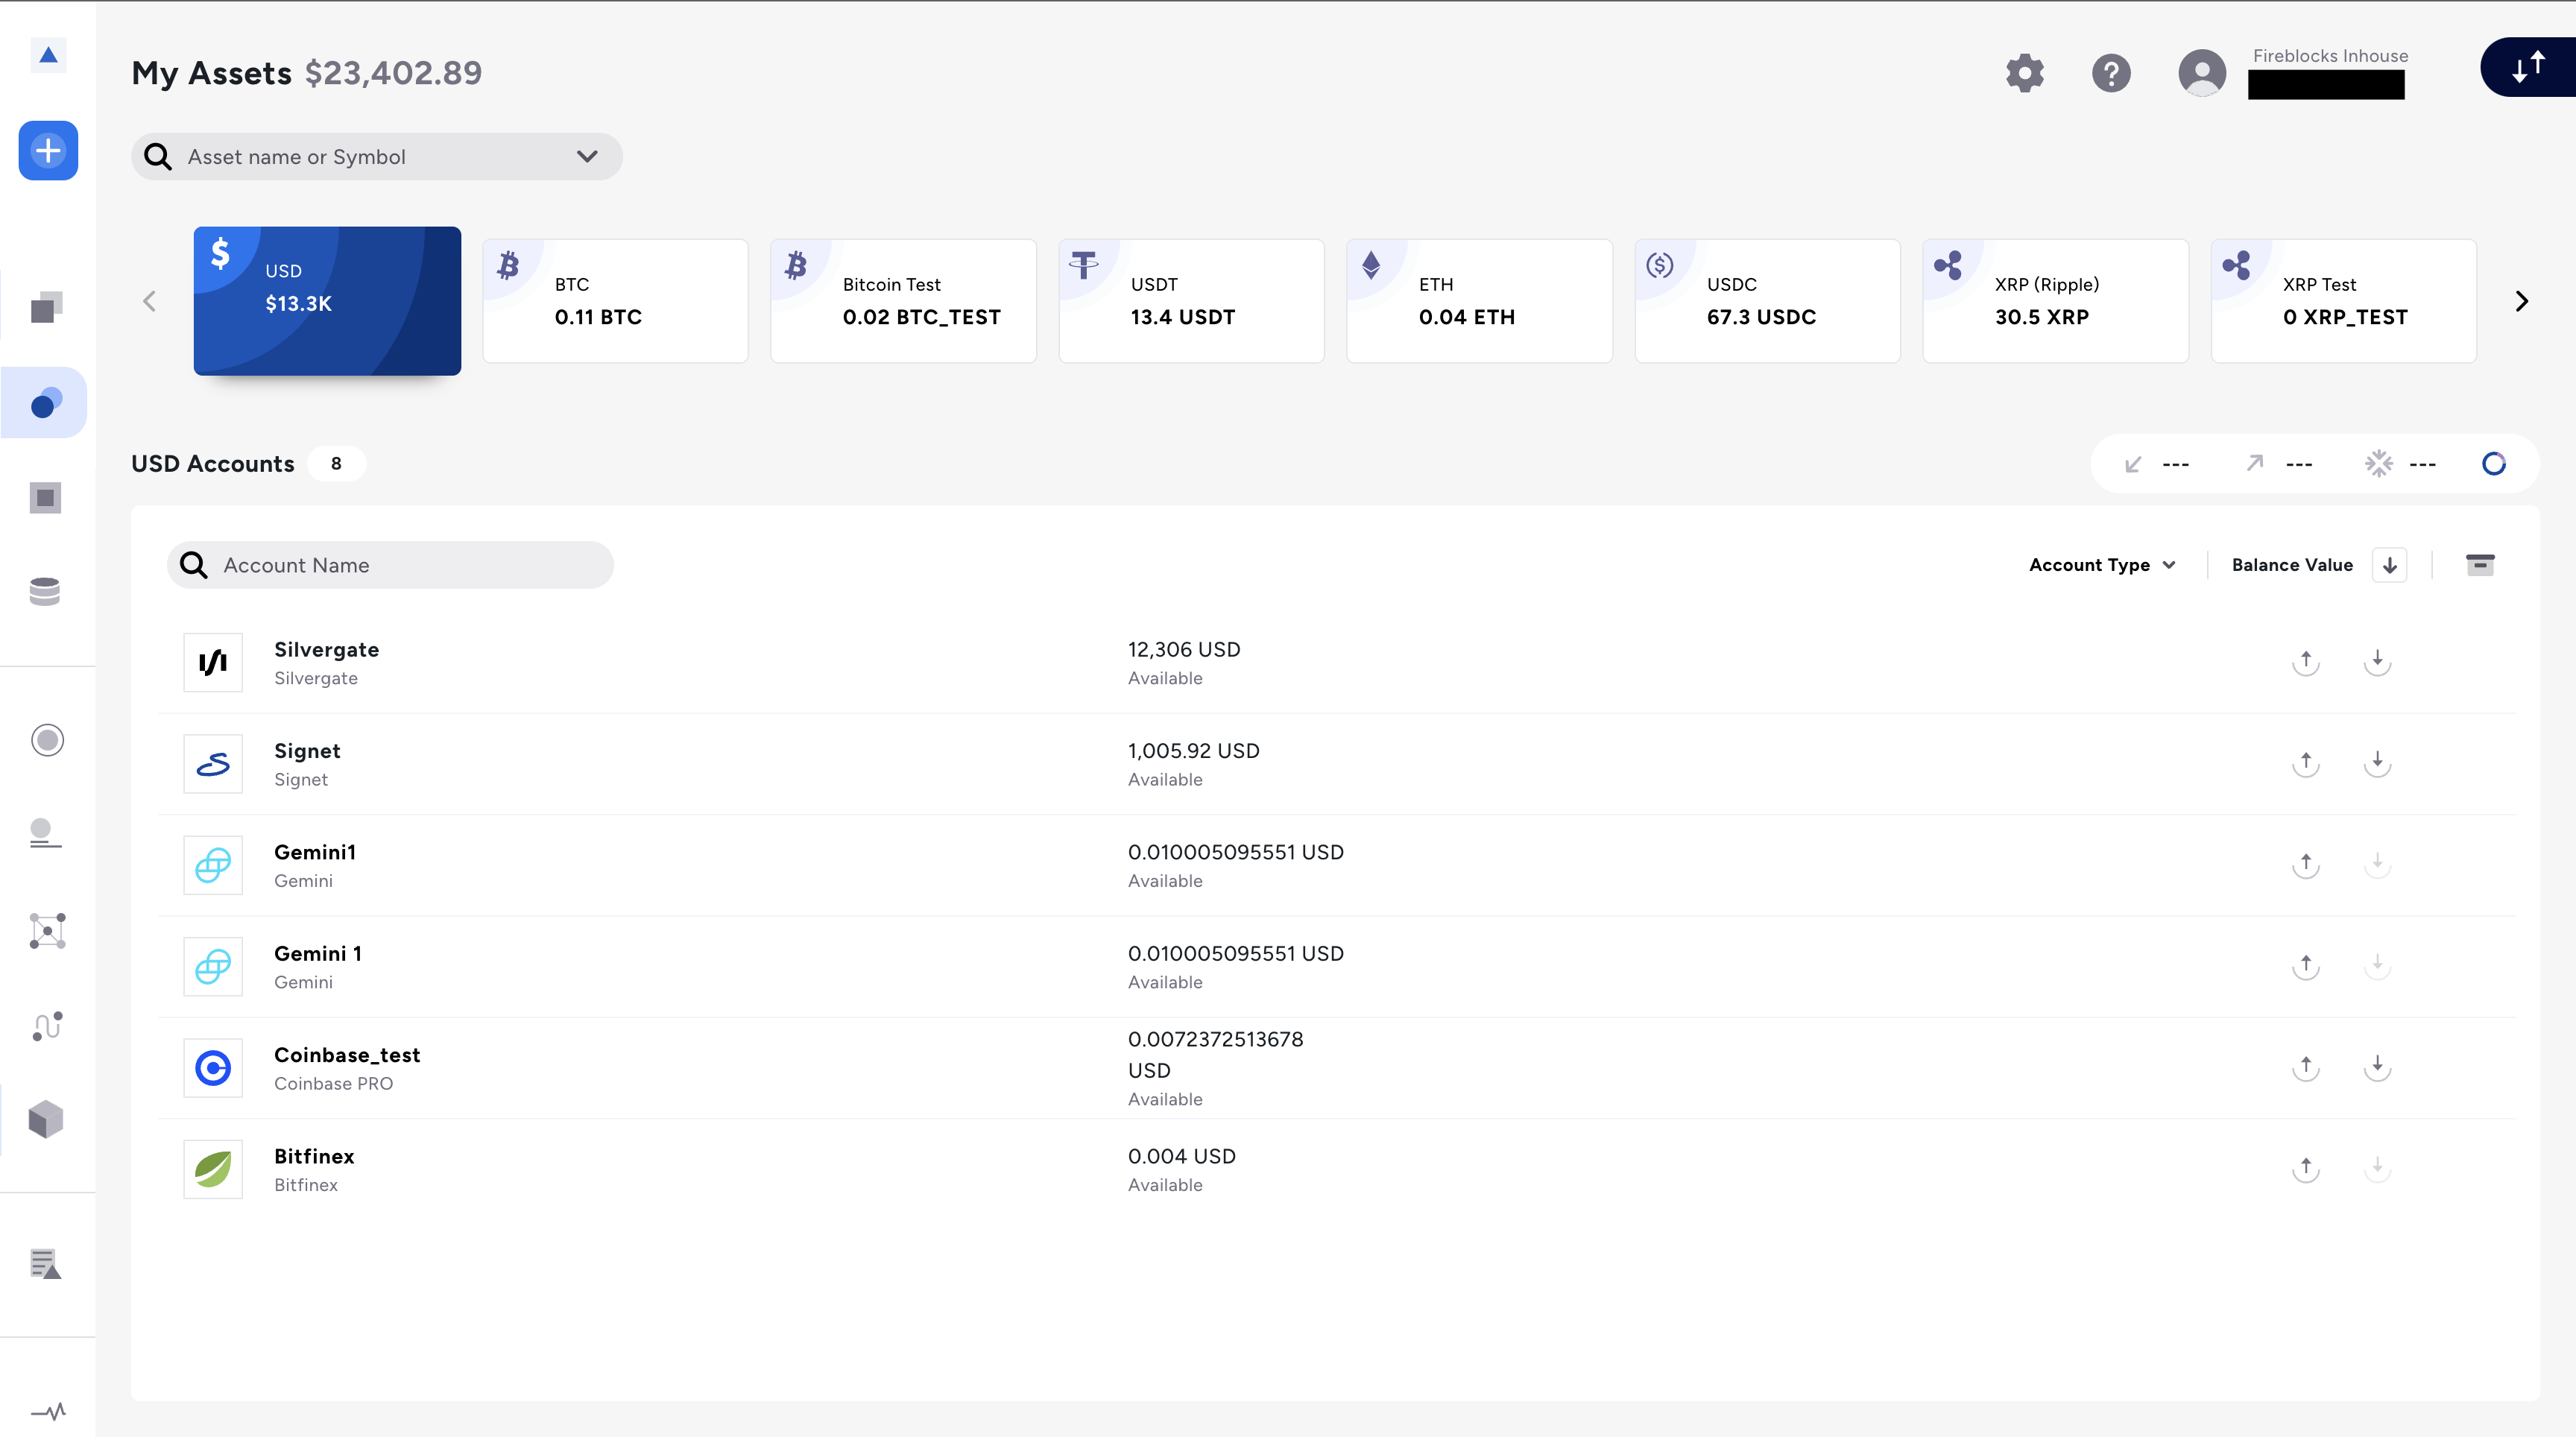
Task: Click the 1,005.92 USD balance value
Action: click(1194, 751)
